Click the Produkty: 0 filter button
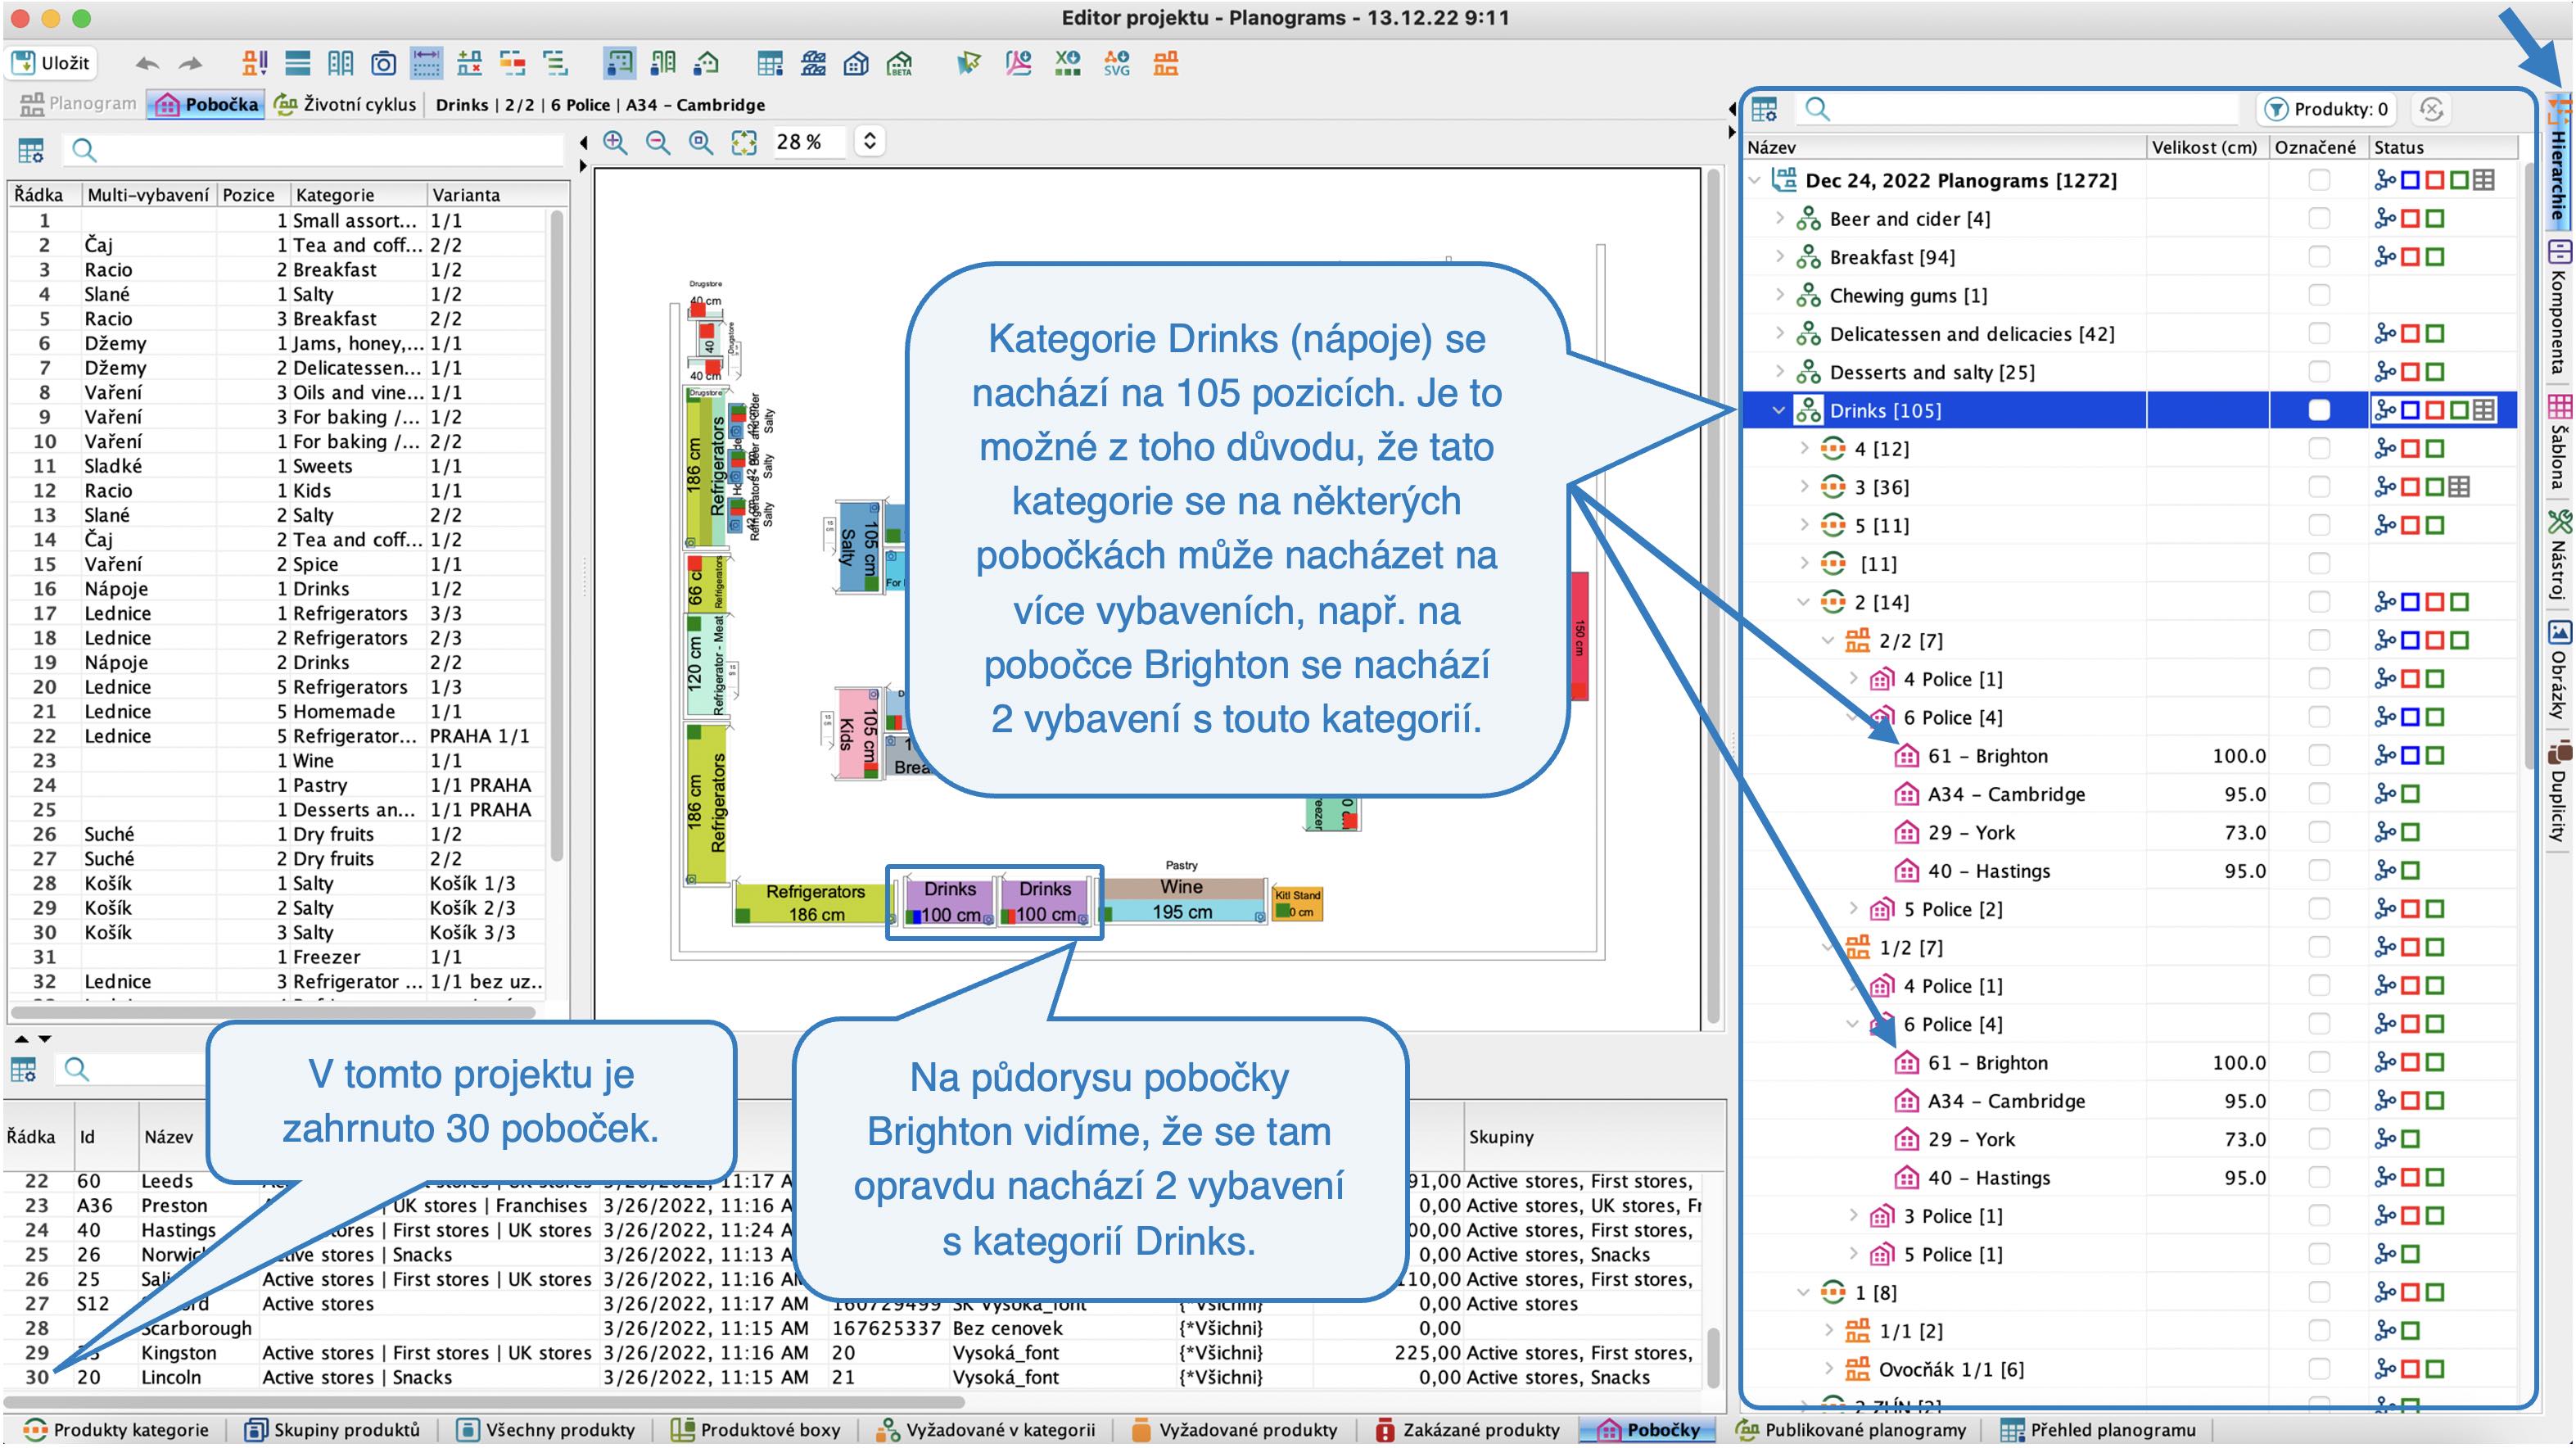Viewport: 2576px width, 1448px height. point(2327,109)
